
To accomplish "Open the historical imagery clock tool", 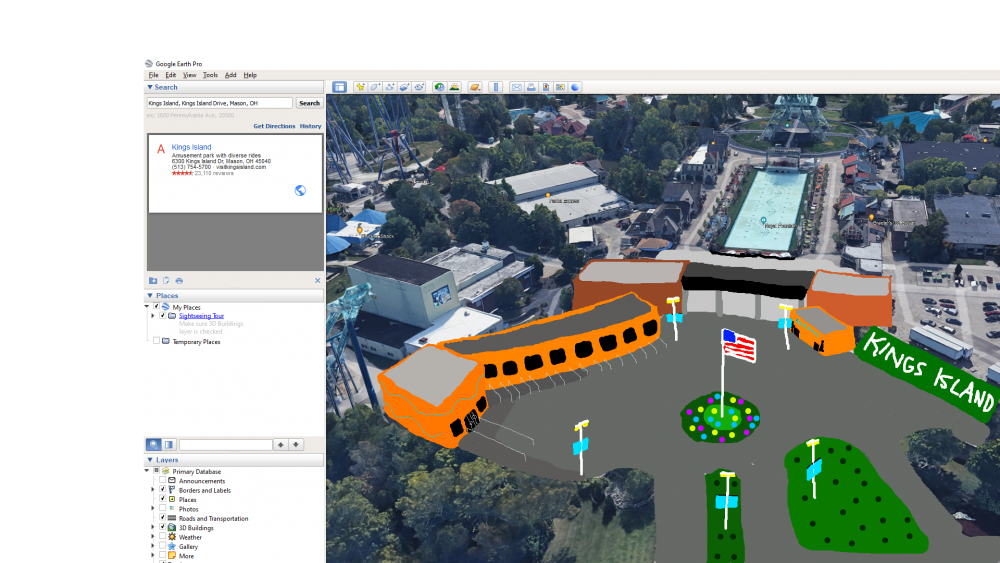I will [439, 87].
